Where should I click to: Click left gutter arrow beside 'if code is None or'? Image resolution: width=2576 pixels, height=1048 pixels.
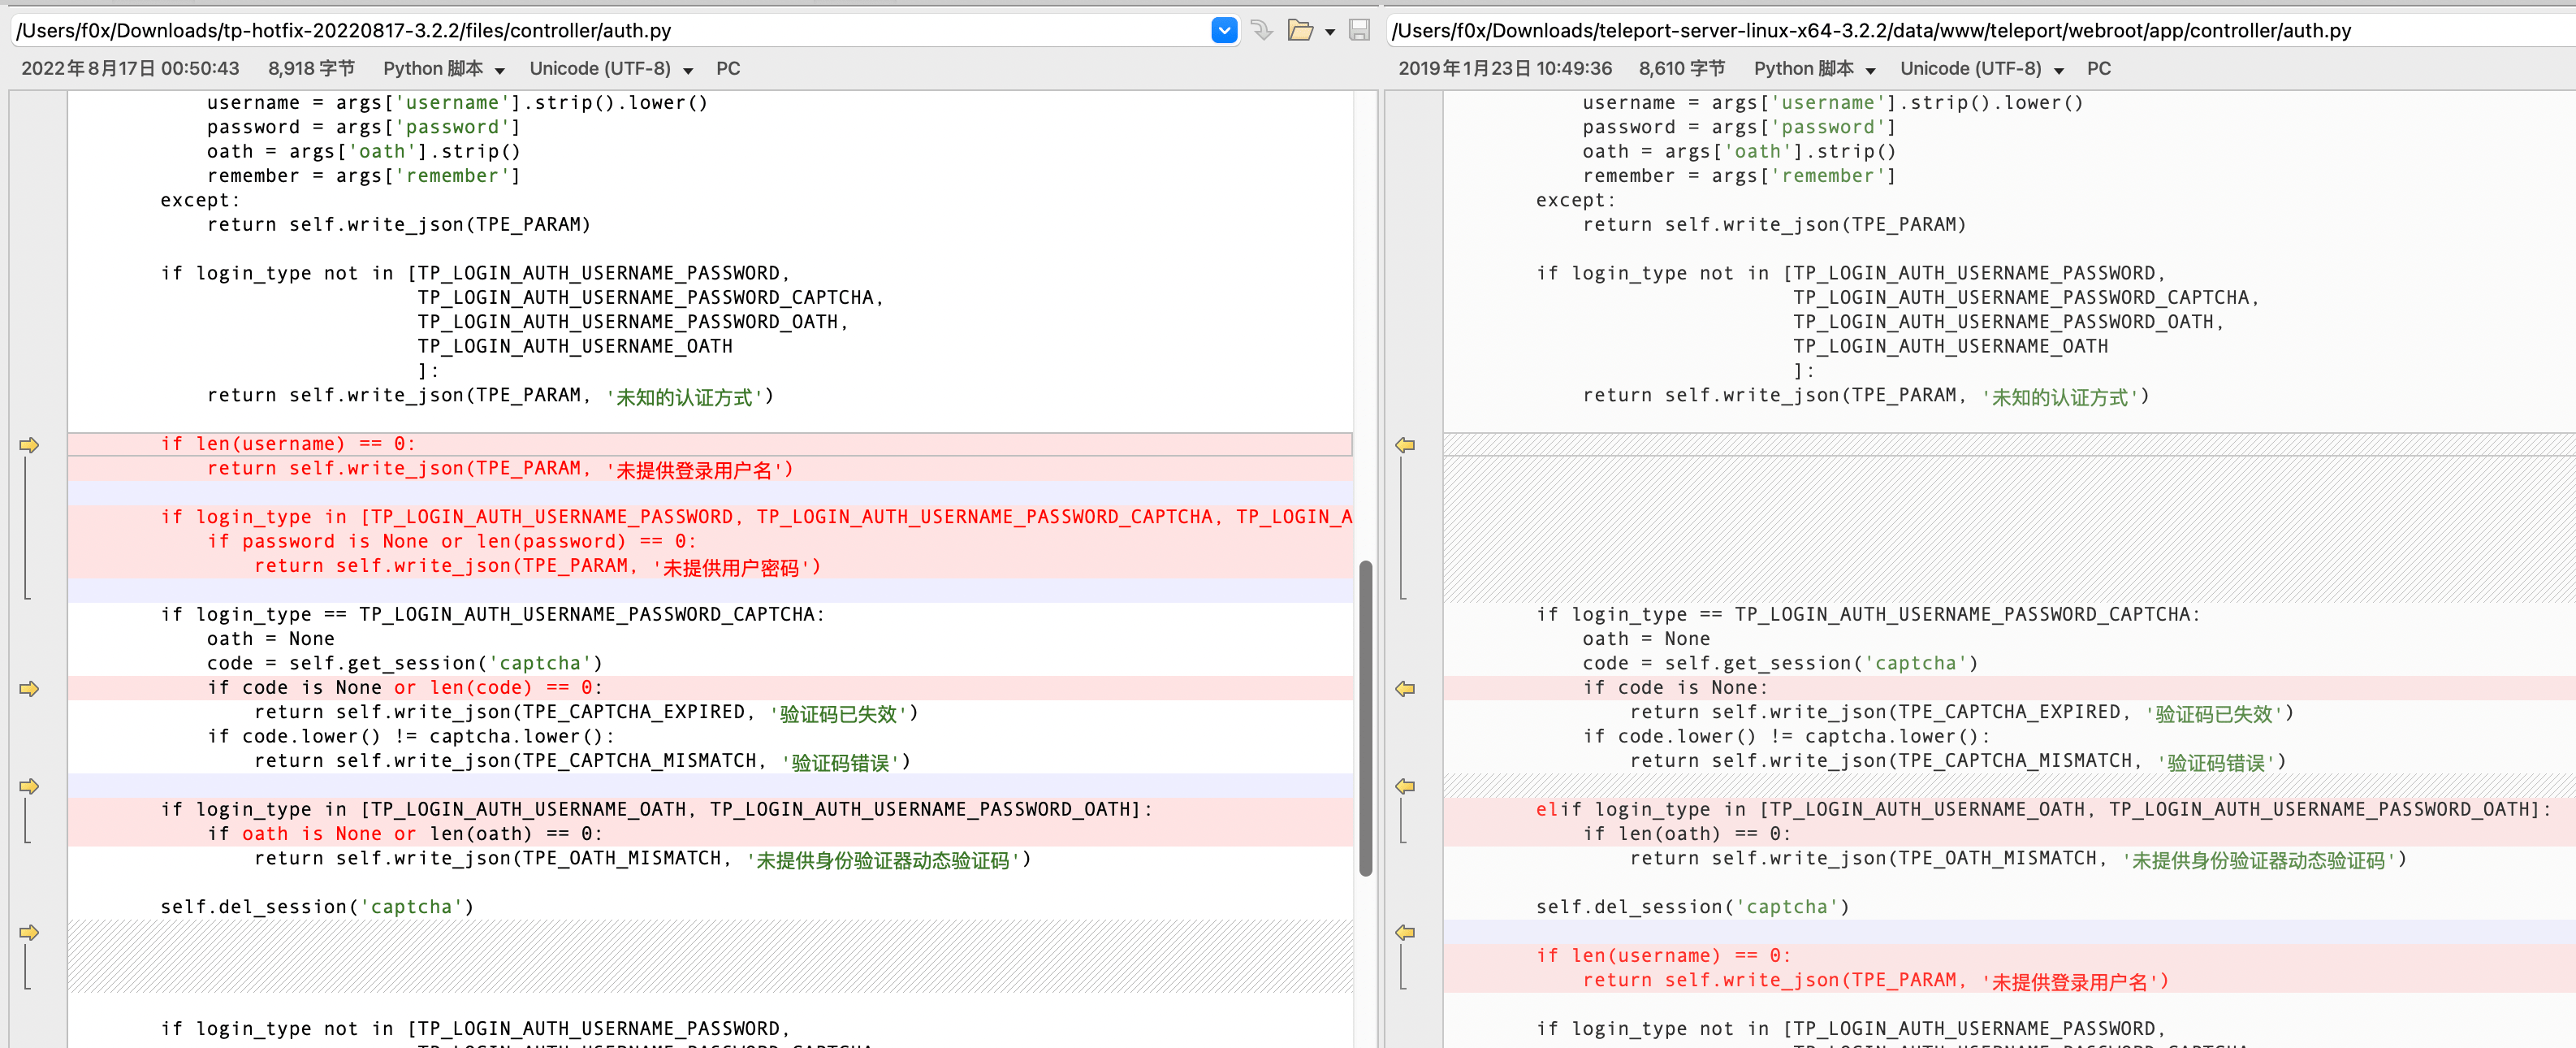click(29, 689)
